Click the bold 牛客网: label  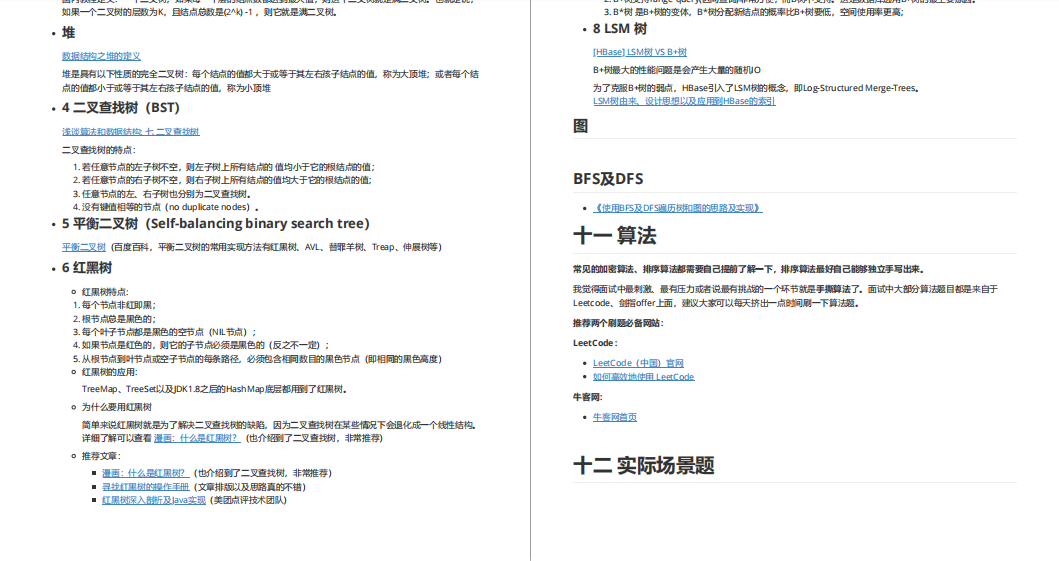588,397
